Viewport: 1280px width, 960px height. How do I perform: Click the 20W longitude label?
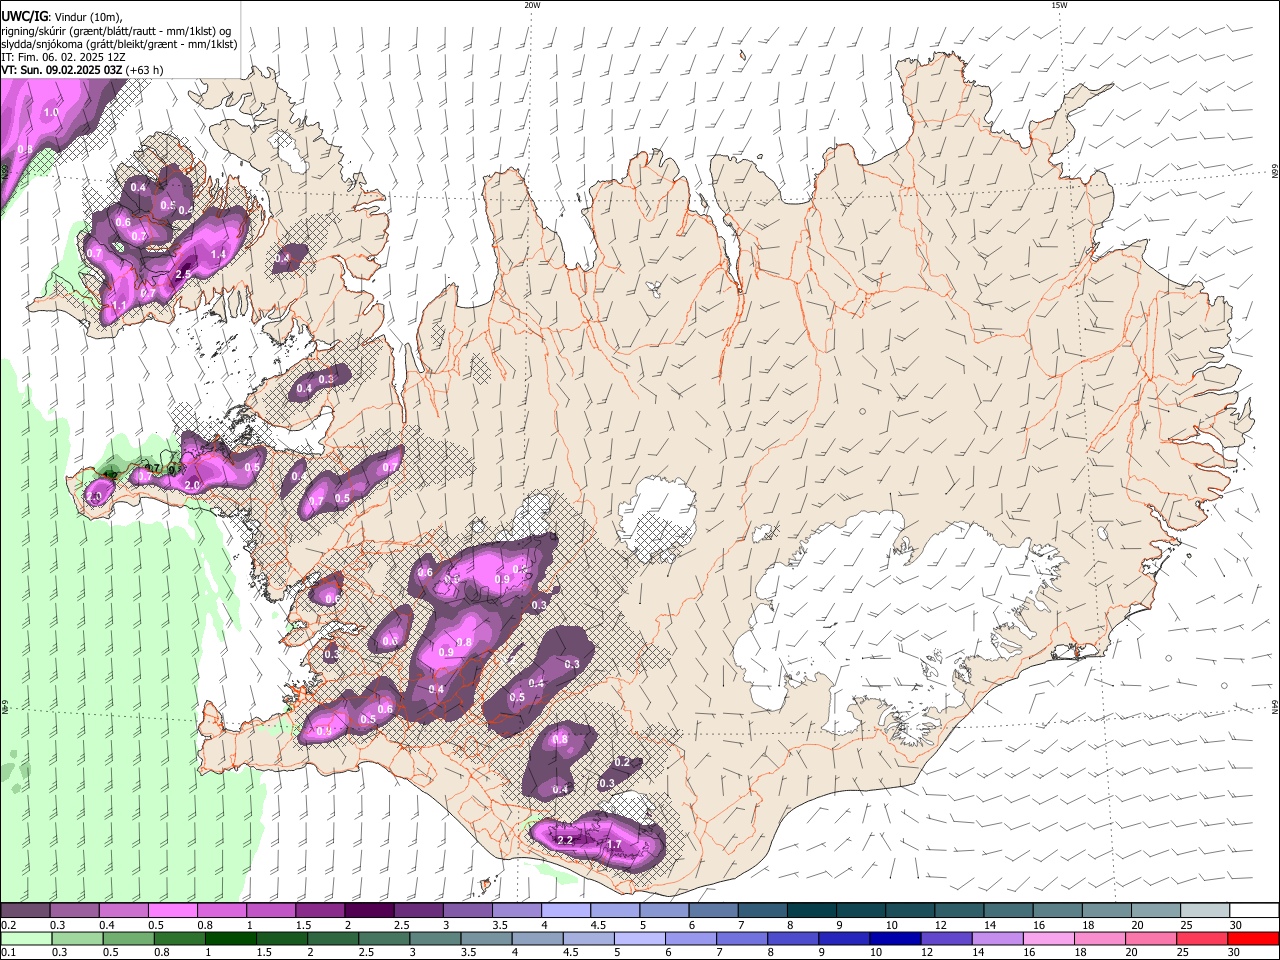(532, 5)
